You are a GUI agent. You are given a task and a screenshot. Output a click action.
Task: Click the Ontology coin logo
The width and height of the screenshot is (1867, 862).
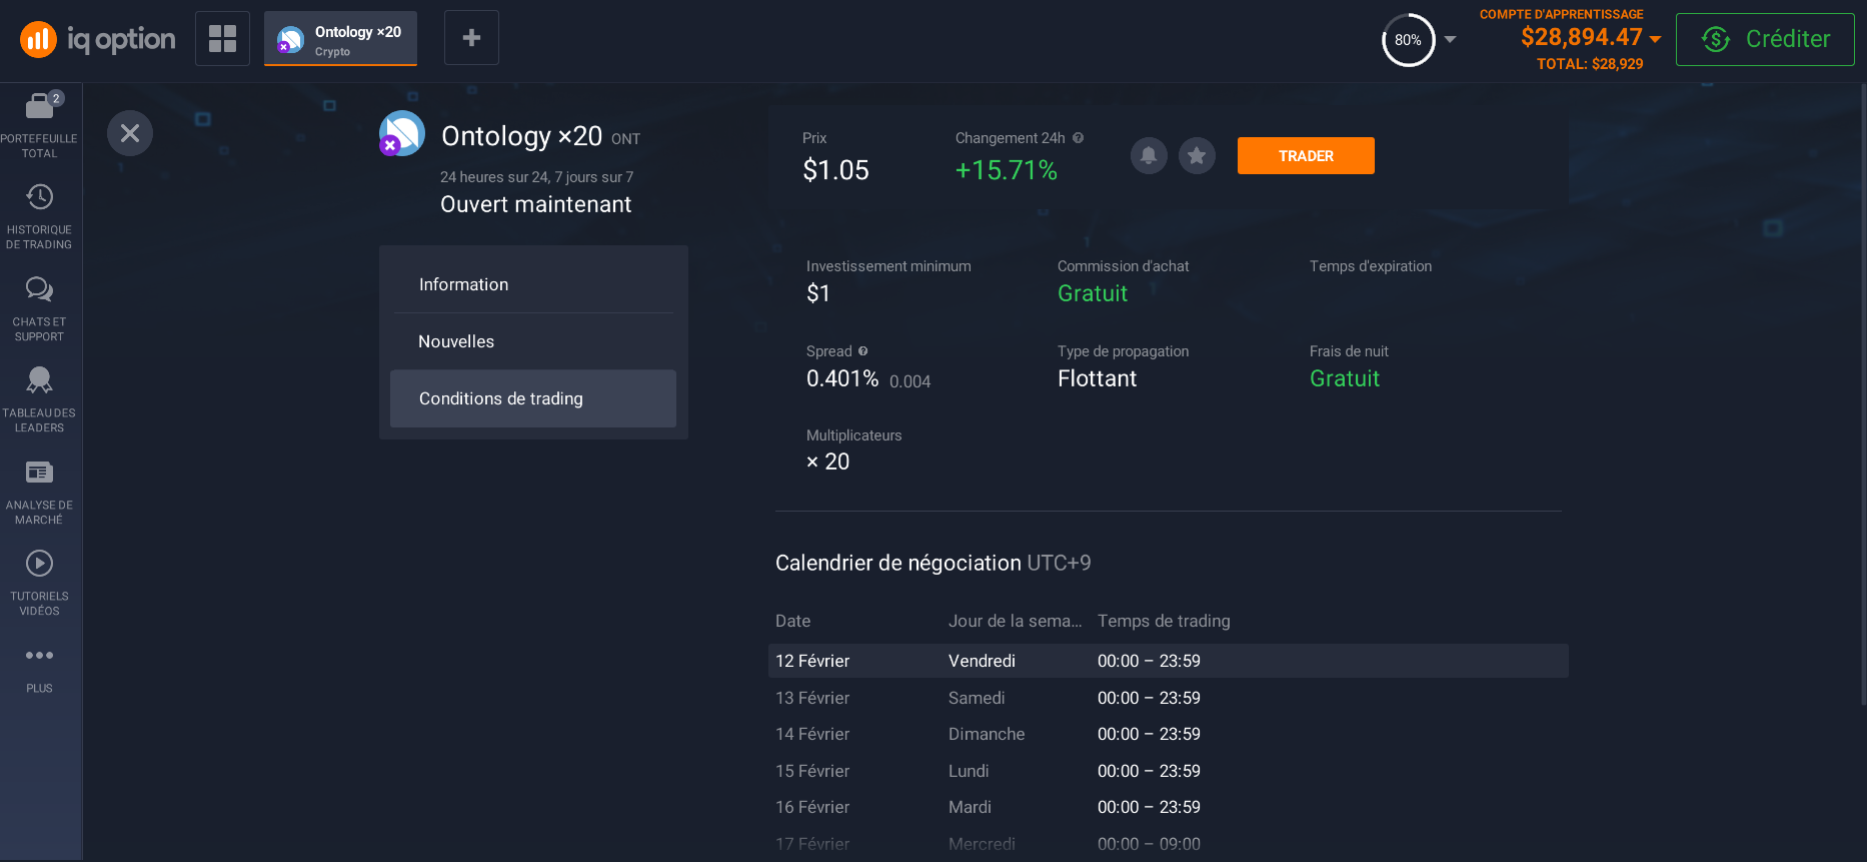402,133
